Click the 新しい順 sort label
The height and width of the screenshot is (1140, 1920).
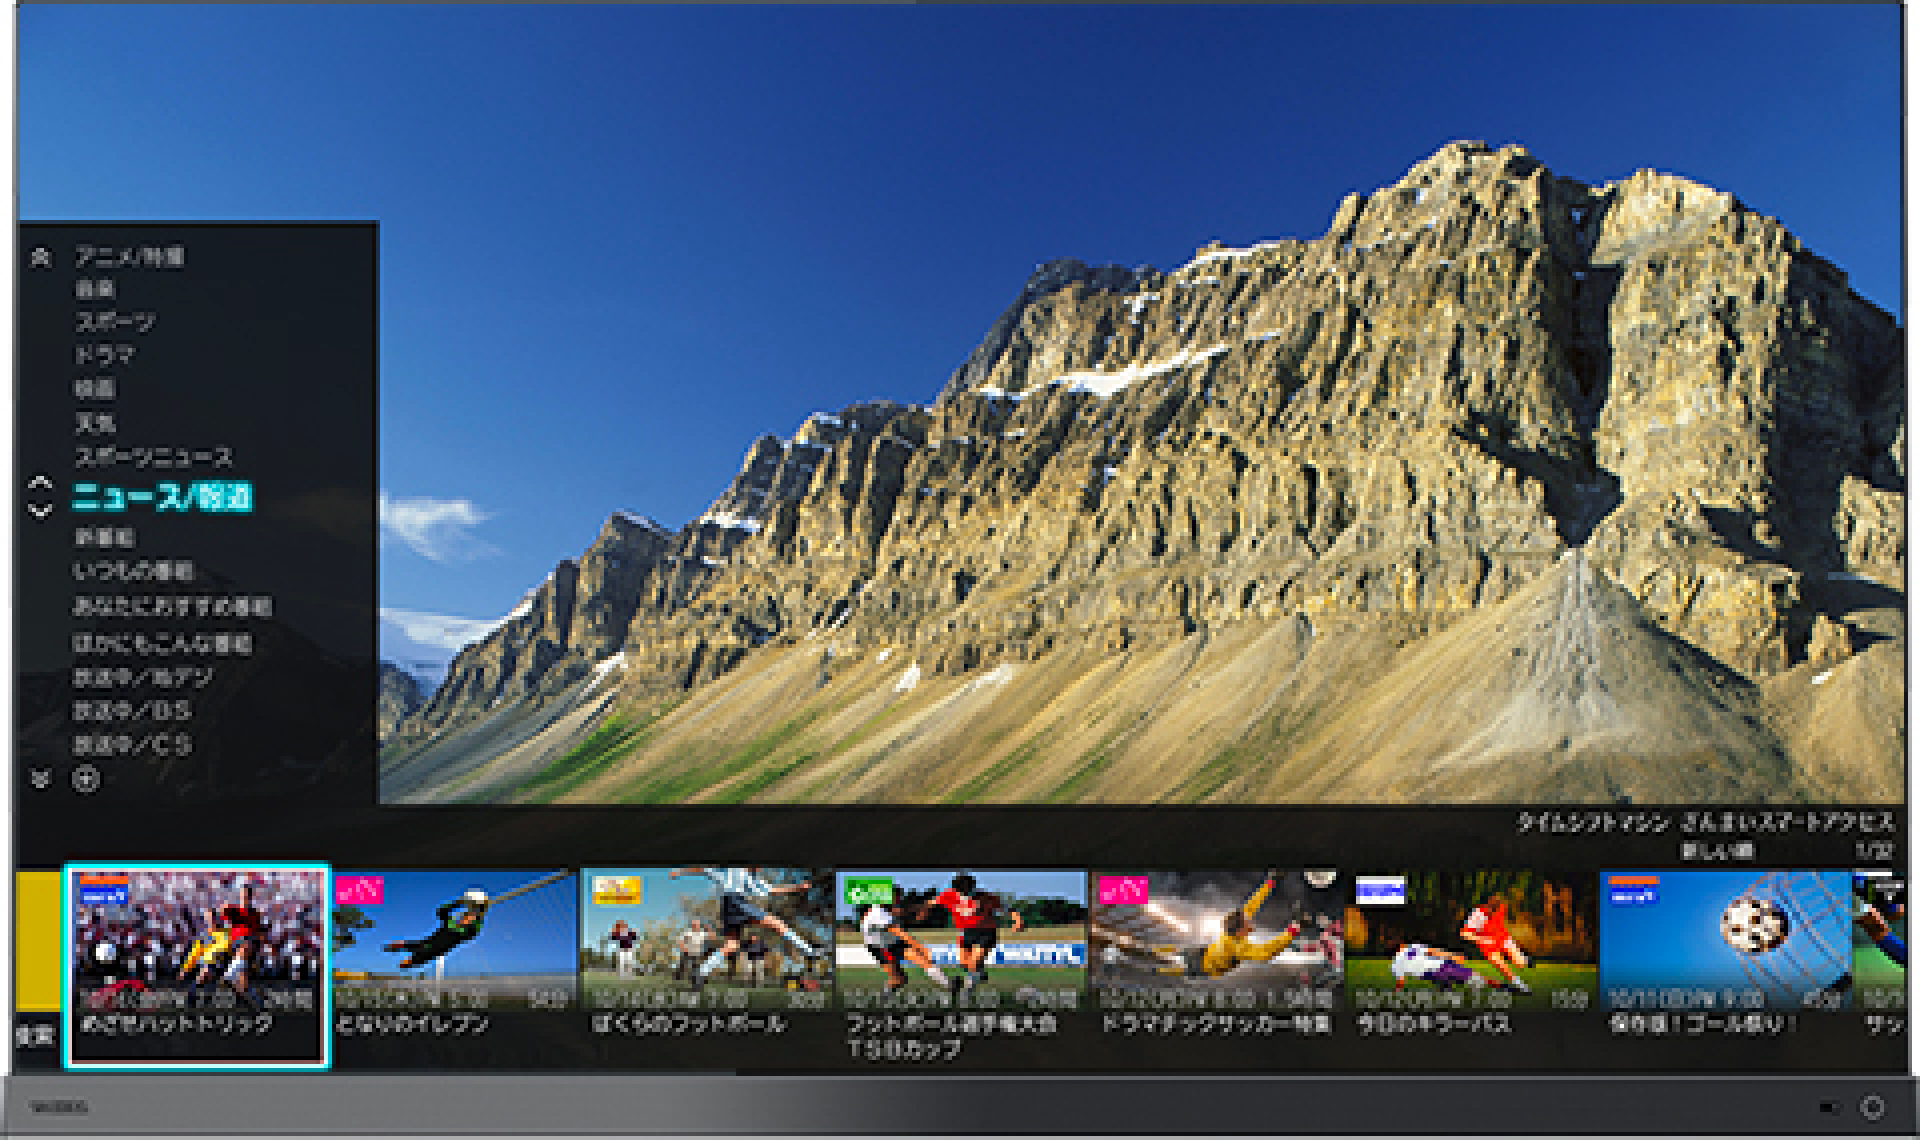[1716, 851]
